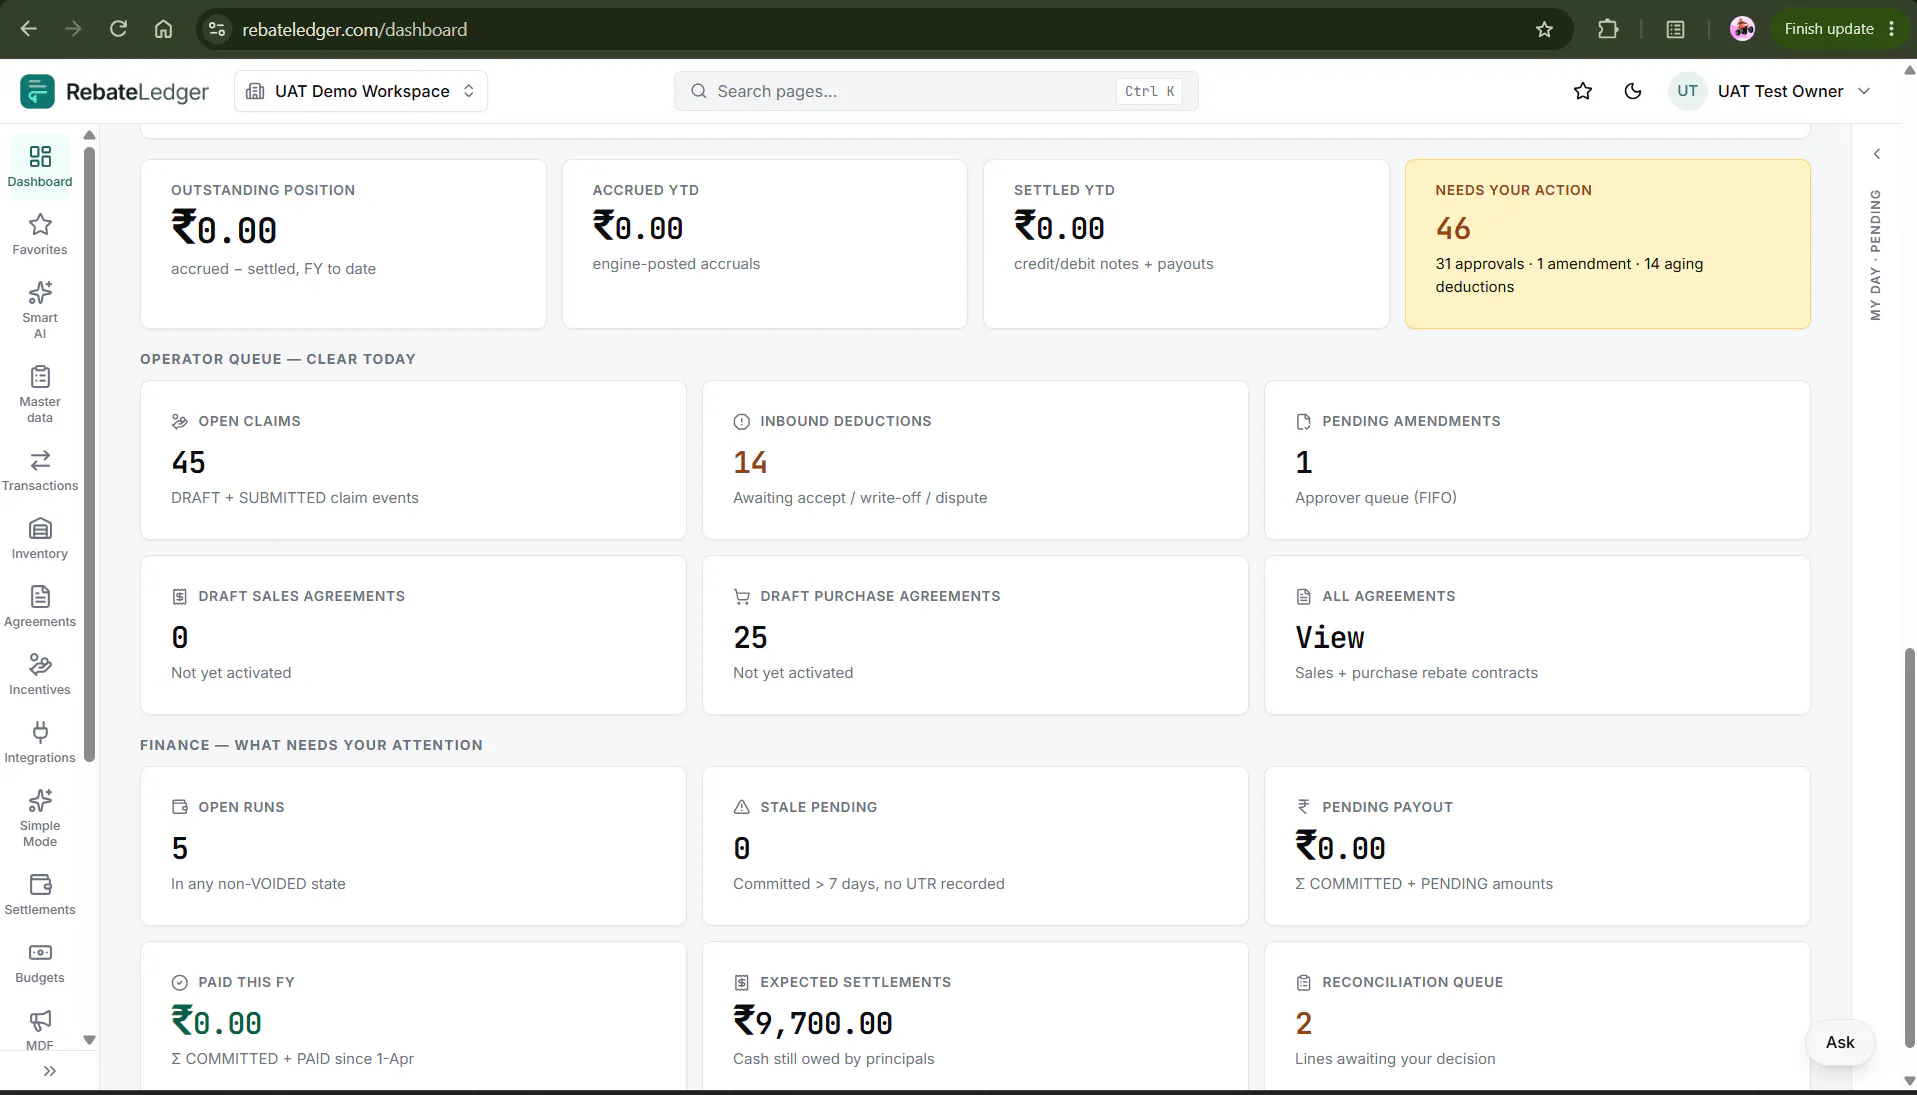Open Settlements in the sidebar

coord(40,894)
